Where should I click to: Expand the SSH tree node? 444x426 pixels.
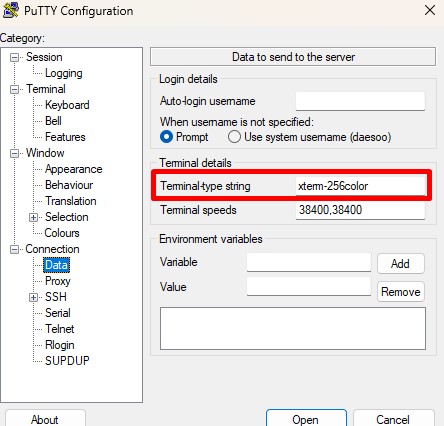click(x=33, y=297)
